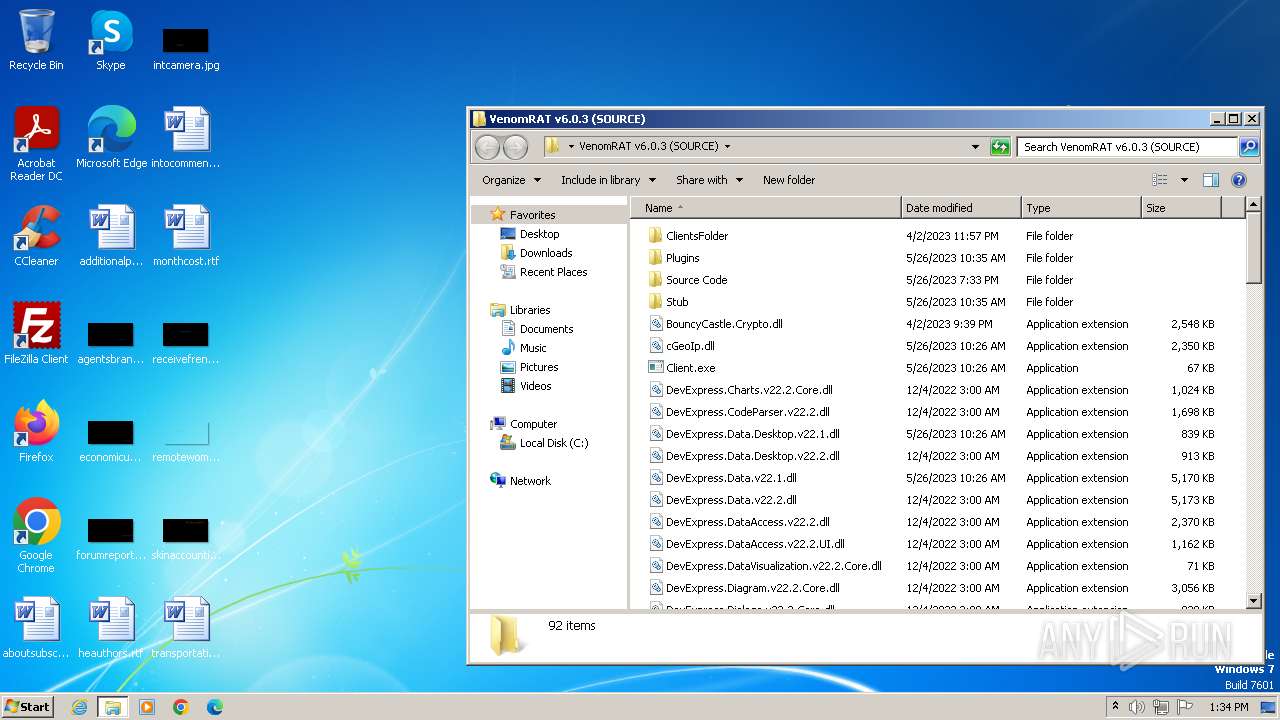Screen dimensions: 1280x720
Task: Click the Search VenomRAT search field
Action: tap(1127, 147)
